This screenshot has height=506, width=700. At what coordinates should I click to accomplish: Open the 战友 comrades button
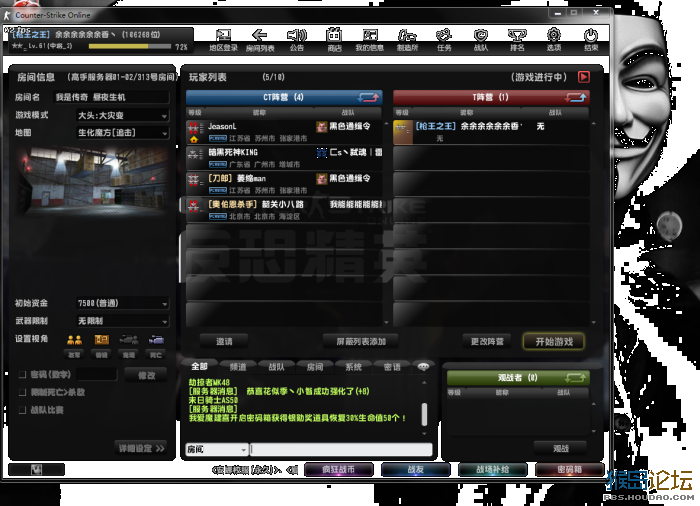[x=416, y=469]
